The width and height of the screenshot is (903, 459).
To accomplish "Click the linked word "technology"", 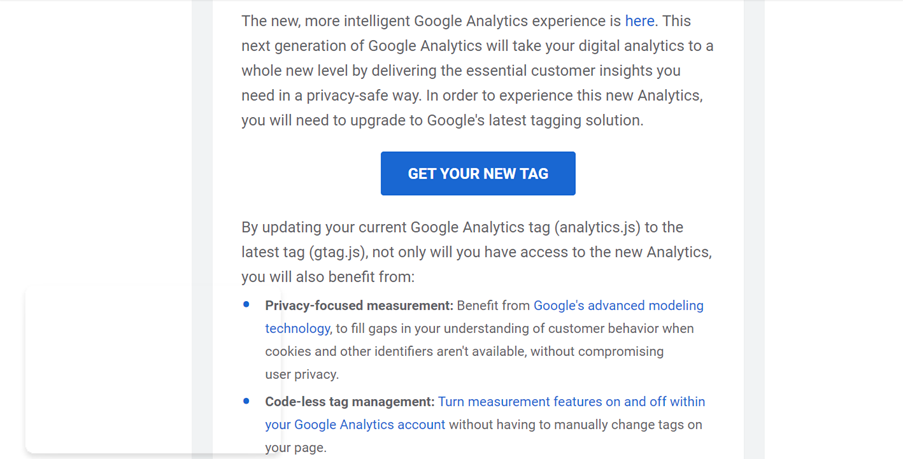I will click(297, 329).
